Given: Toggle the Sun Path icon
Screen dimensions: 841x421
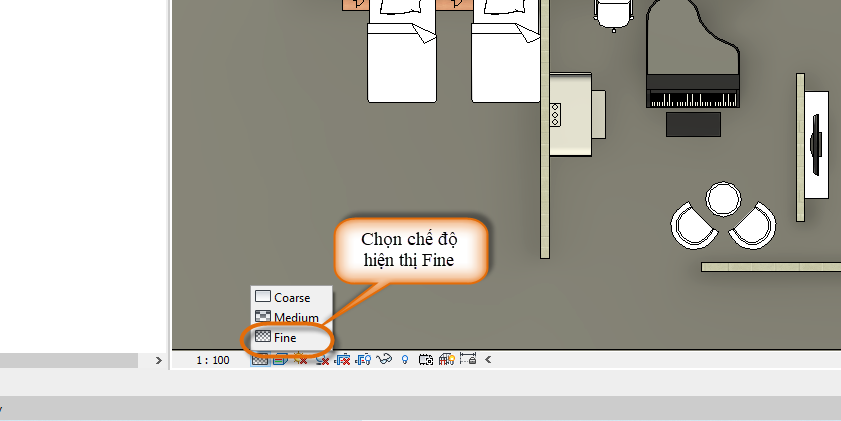Looking at the screenshot, I should (301, 360).
